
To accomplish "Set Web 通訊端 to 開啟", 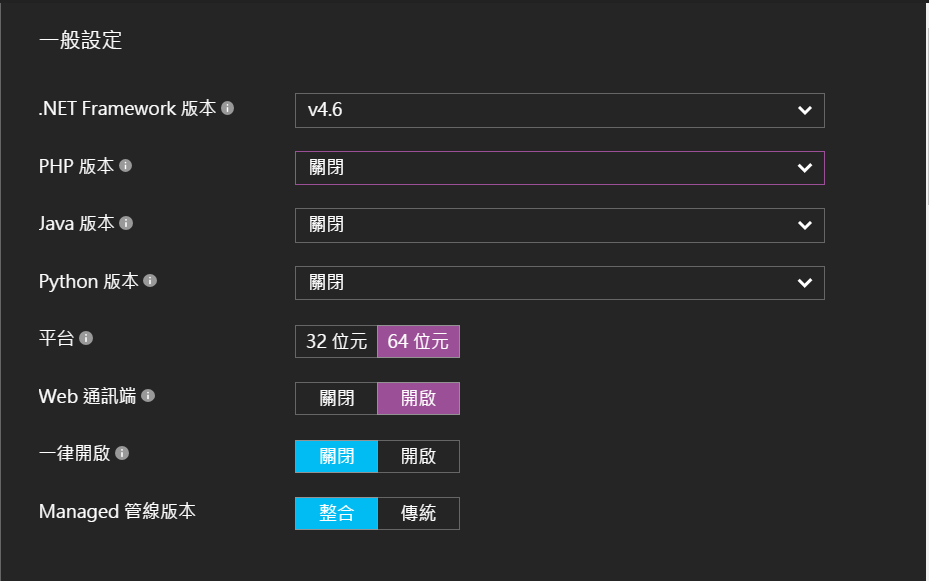I will tap(418, 398).
